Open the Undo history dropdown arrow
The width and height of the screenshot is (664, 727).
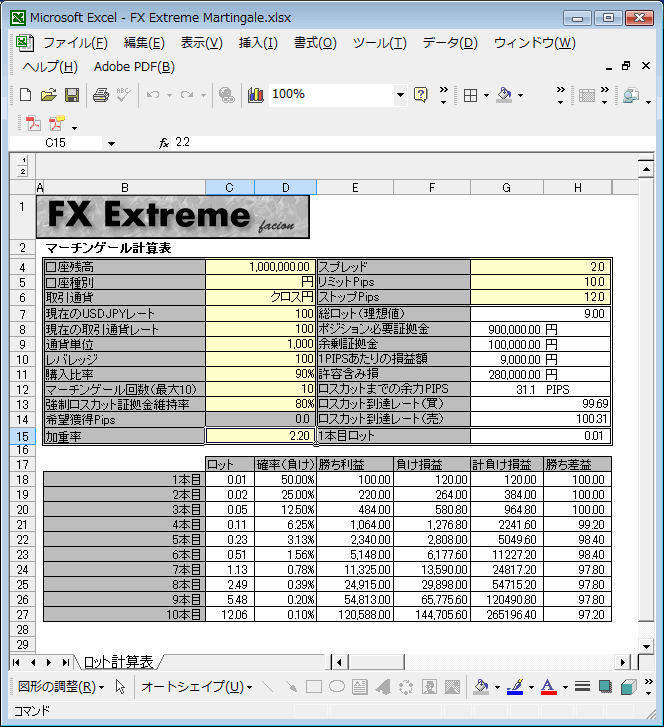tap(169, 96)
